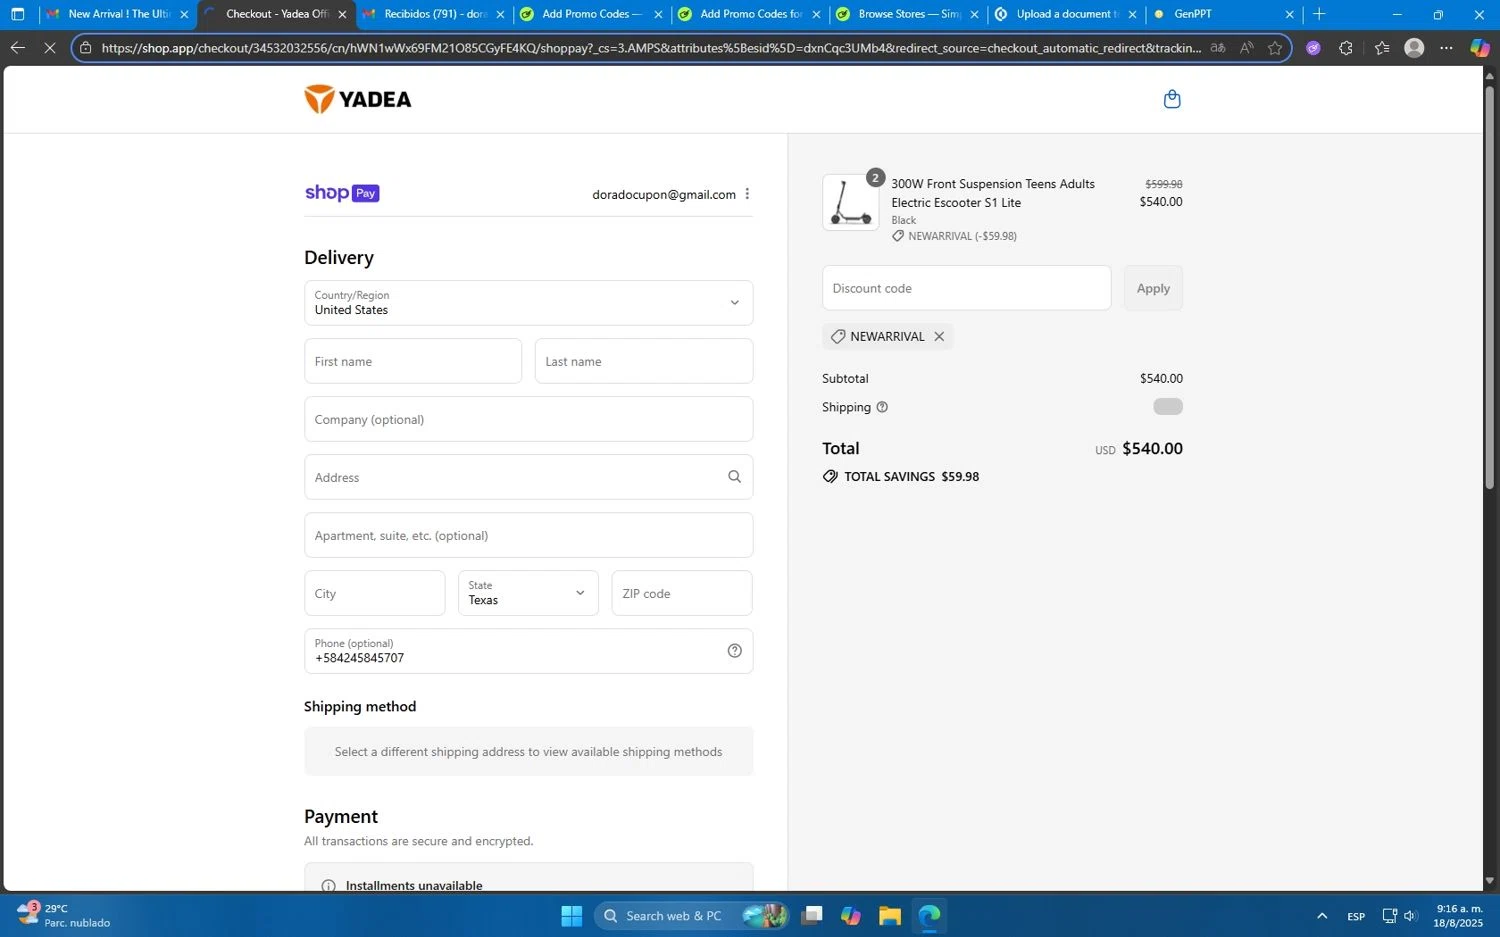Switch to first Add Promo Codes tab
This screenshot has height=937, width=1500.
pos(591,14)
